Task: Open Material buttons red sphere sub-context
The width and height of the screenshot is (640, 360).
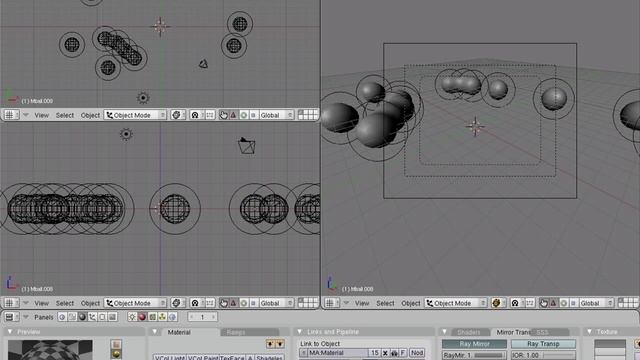Action: (x=142, y=317)
